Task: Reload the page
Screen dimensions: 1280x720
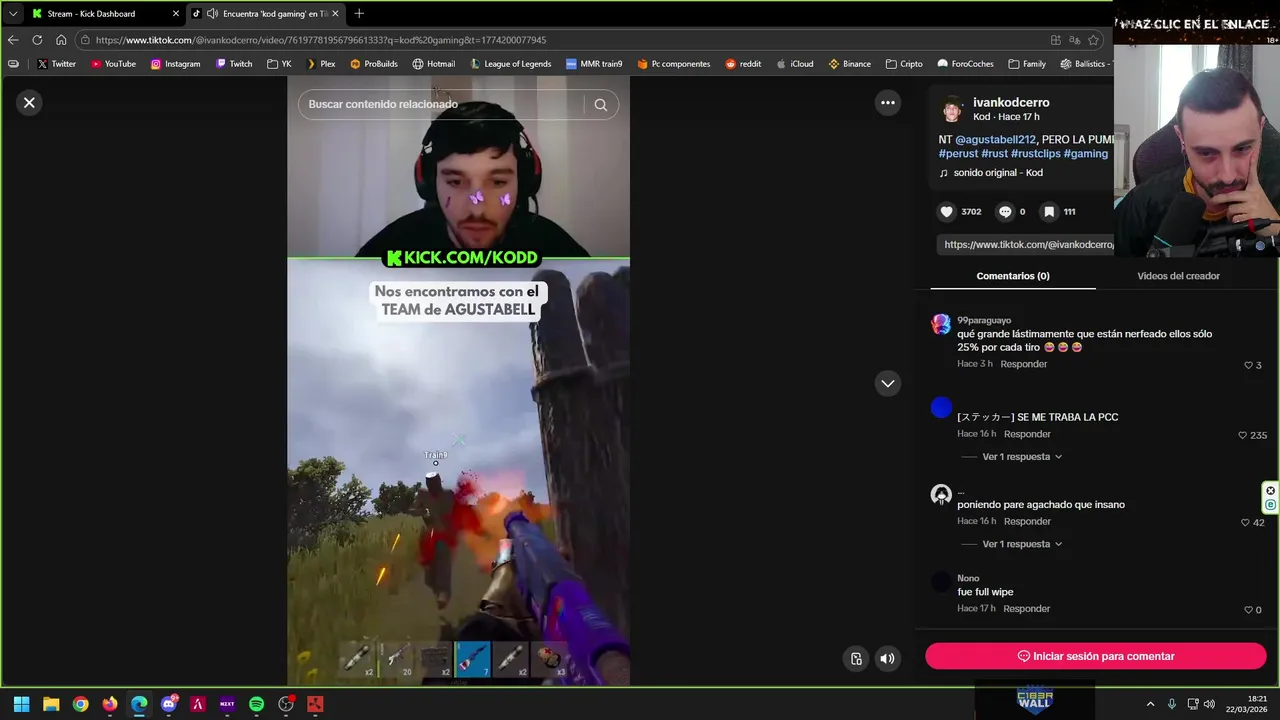Action: coord(37,40)
